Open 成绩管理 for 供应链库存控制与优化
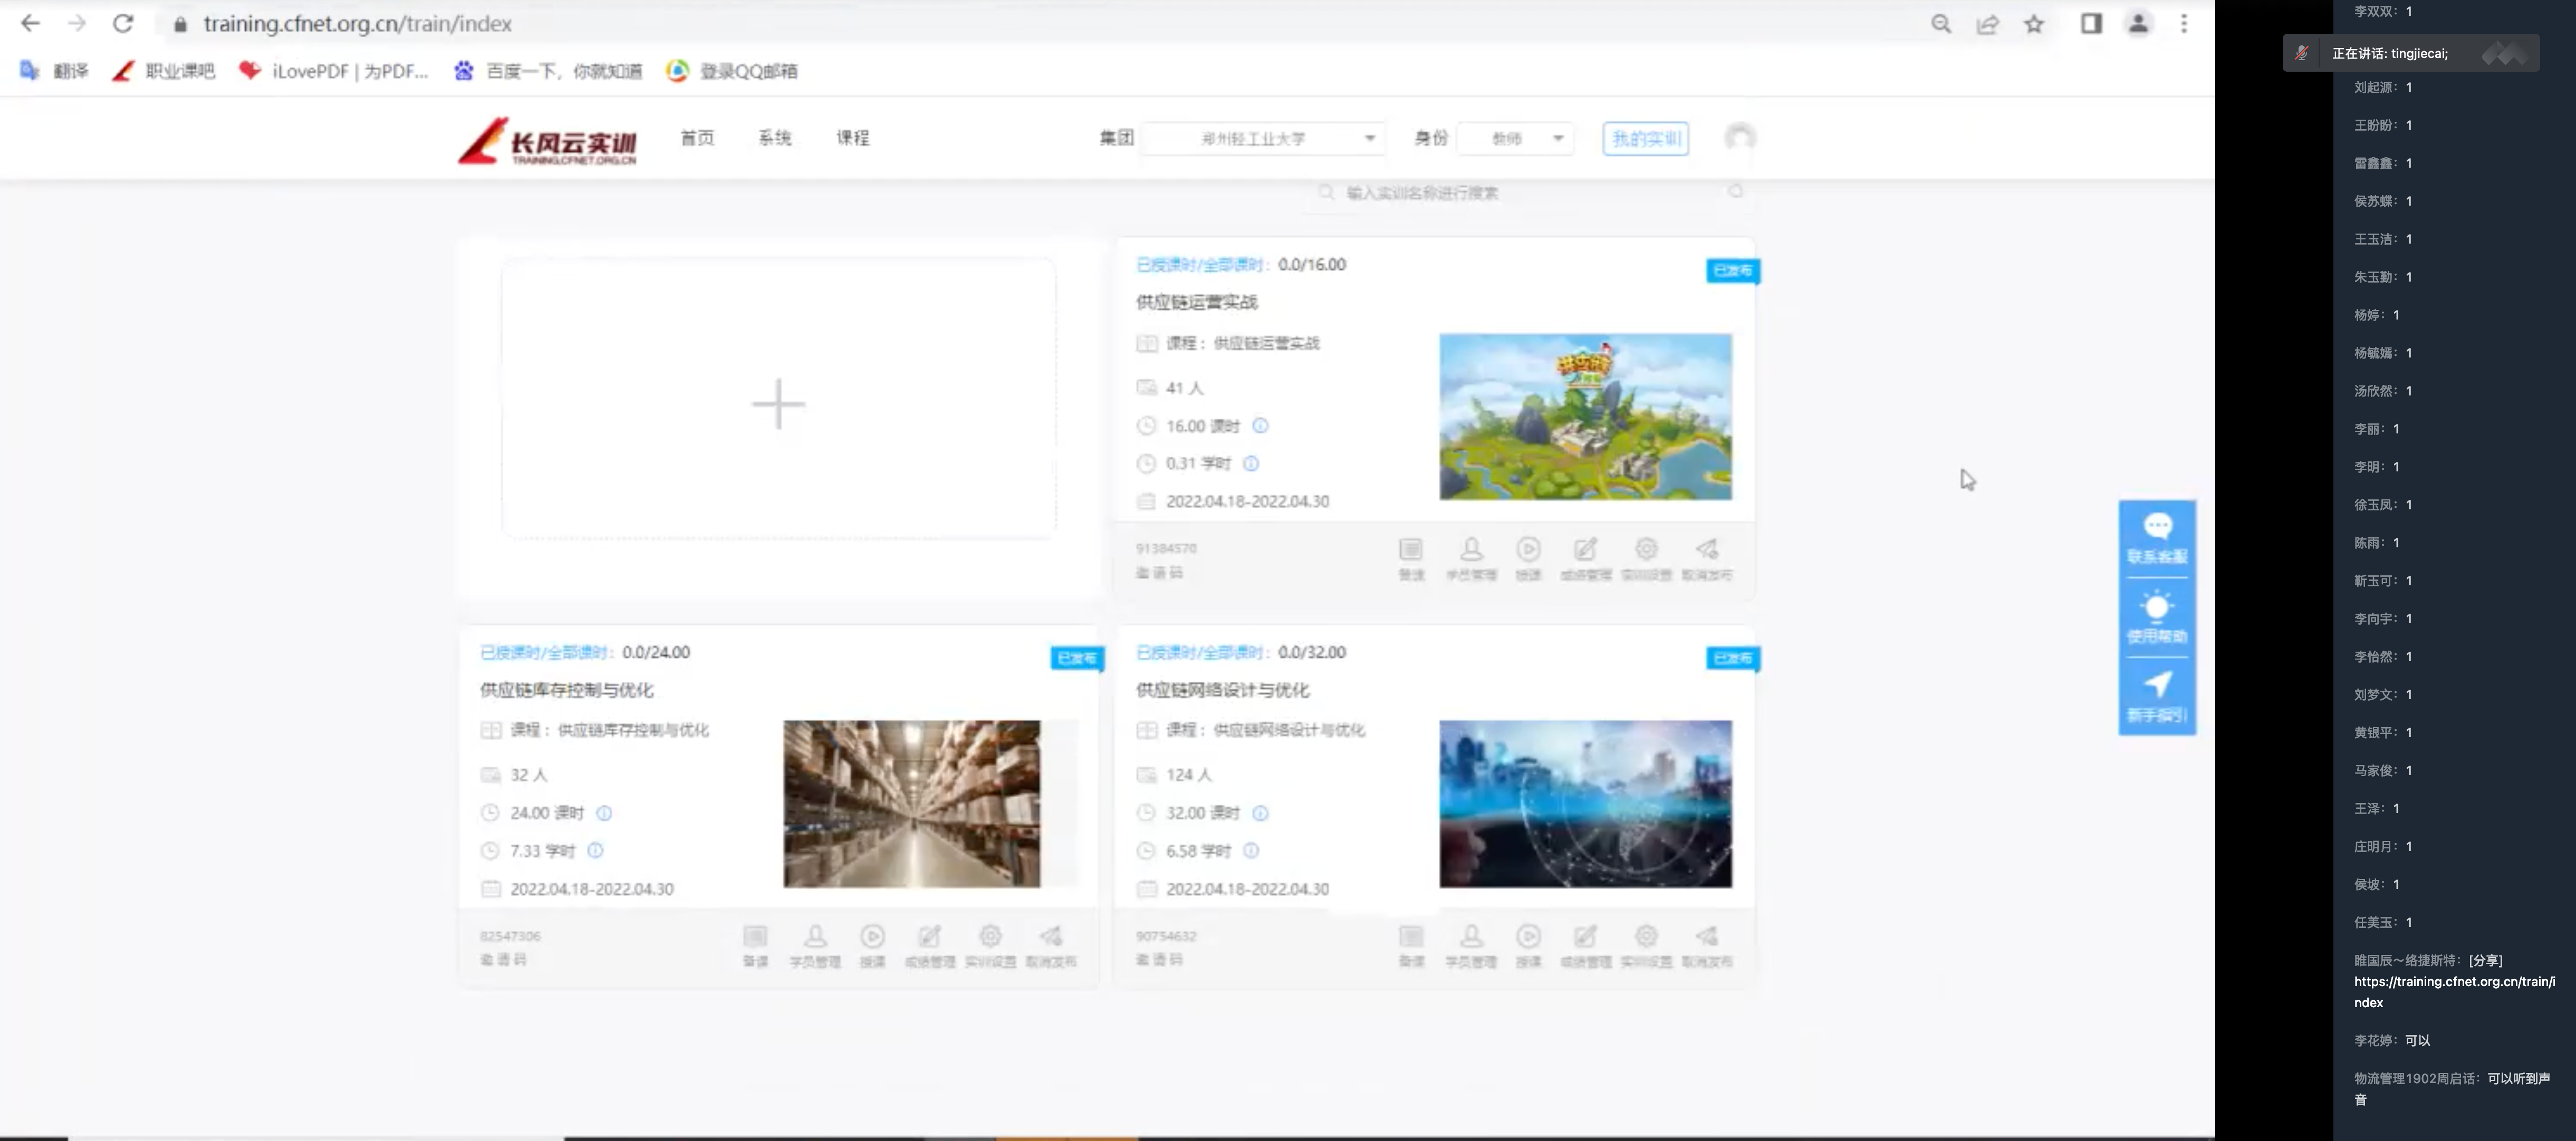Viewport: 2576px width, 1141px height. click(929, 945)
